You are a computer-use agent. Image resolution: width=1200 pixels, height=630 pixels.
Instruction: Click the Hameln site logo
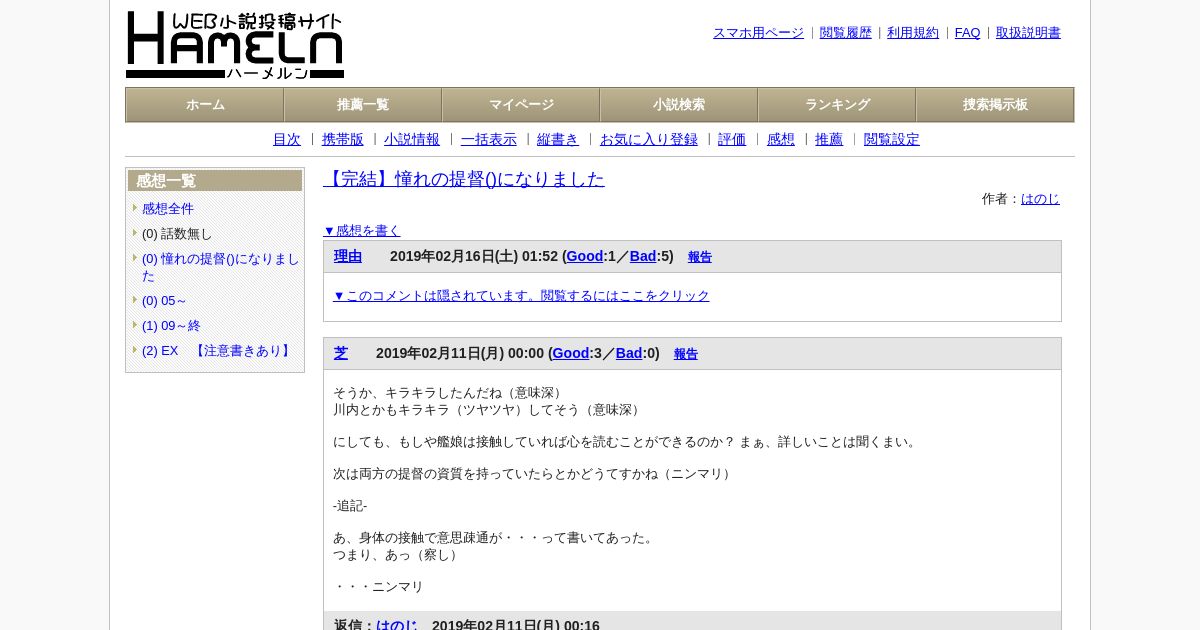235,45
